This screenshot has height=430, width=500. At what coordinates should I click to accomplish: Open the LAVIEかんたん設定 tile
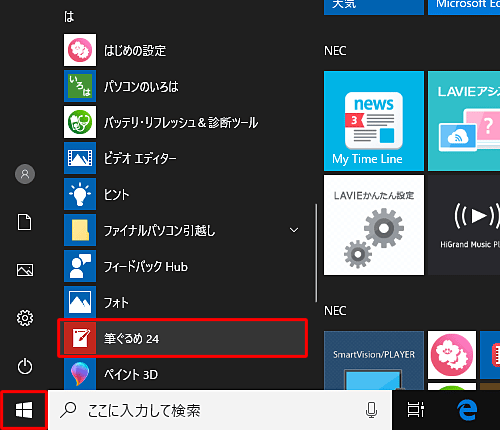coord(374,225)
